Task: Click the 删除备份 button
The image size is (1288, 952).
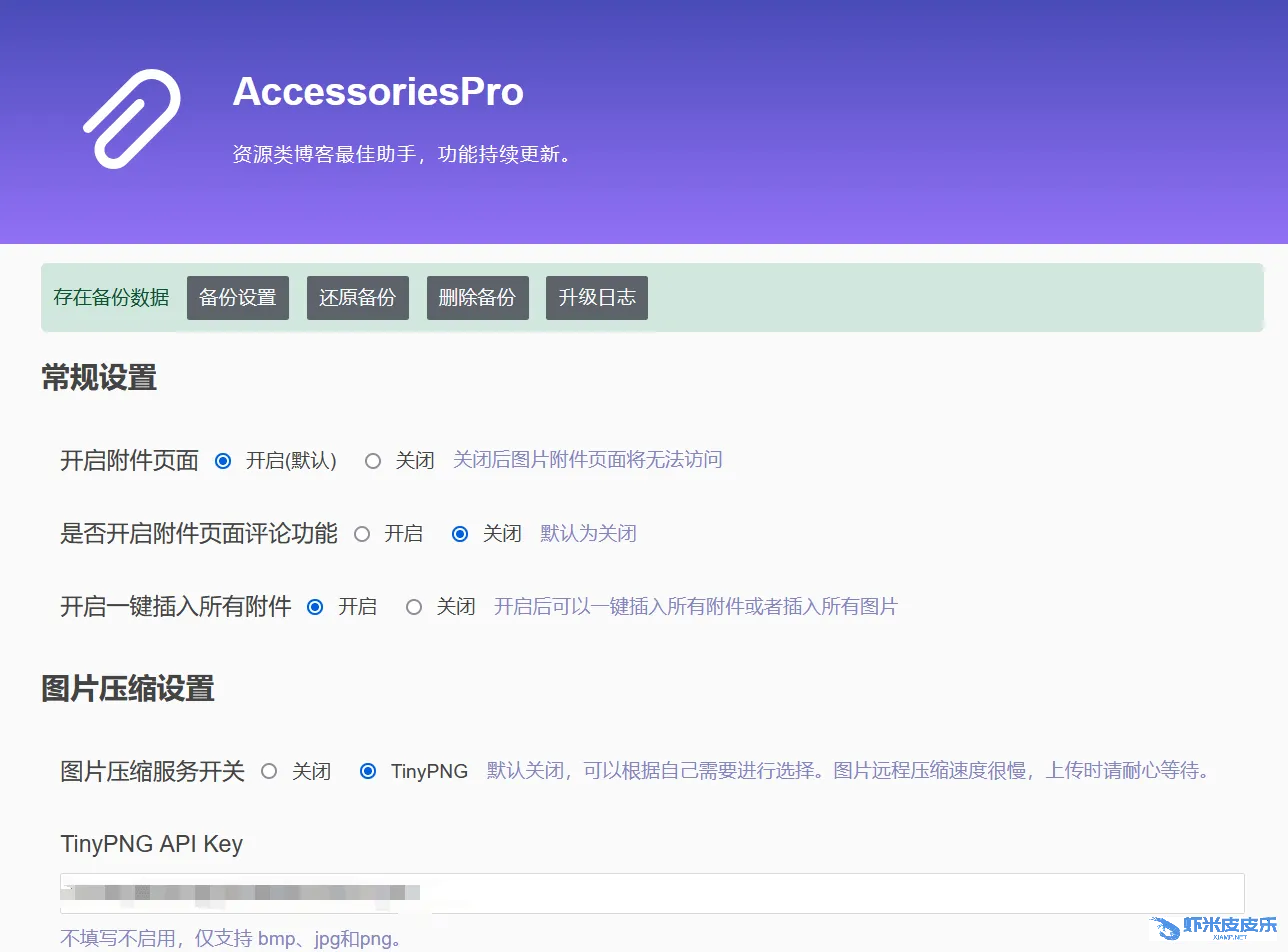Action: point(477,298)
